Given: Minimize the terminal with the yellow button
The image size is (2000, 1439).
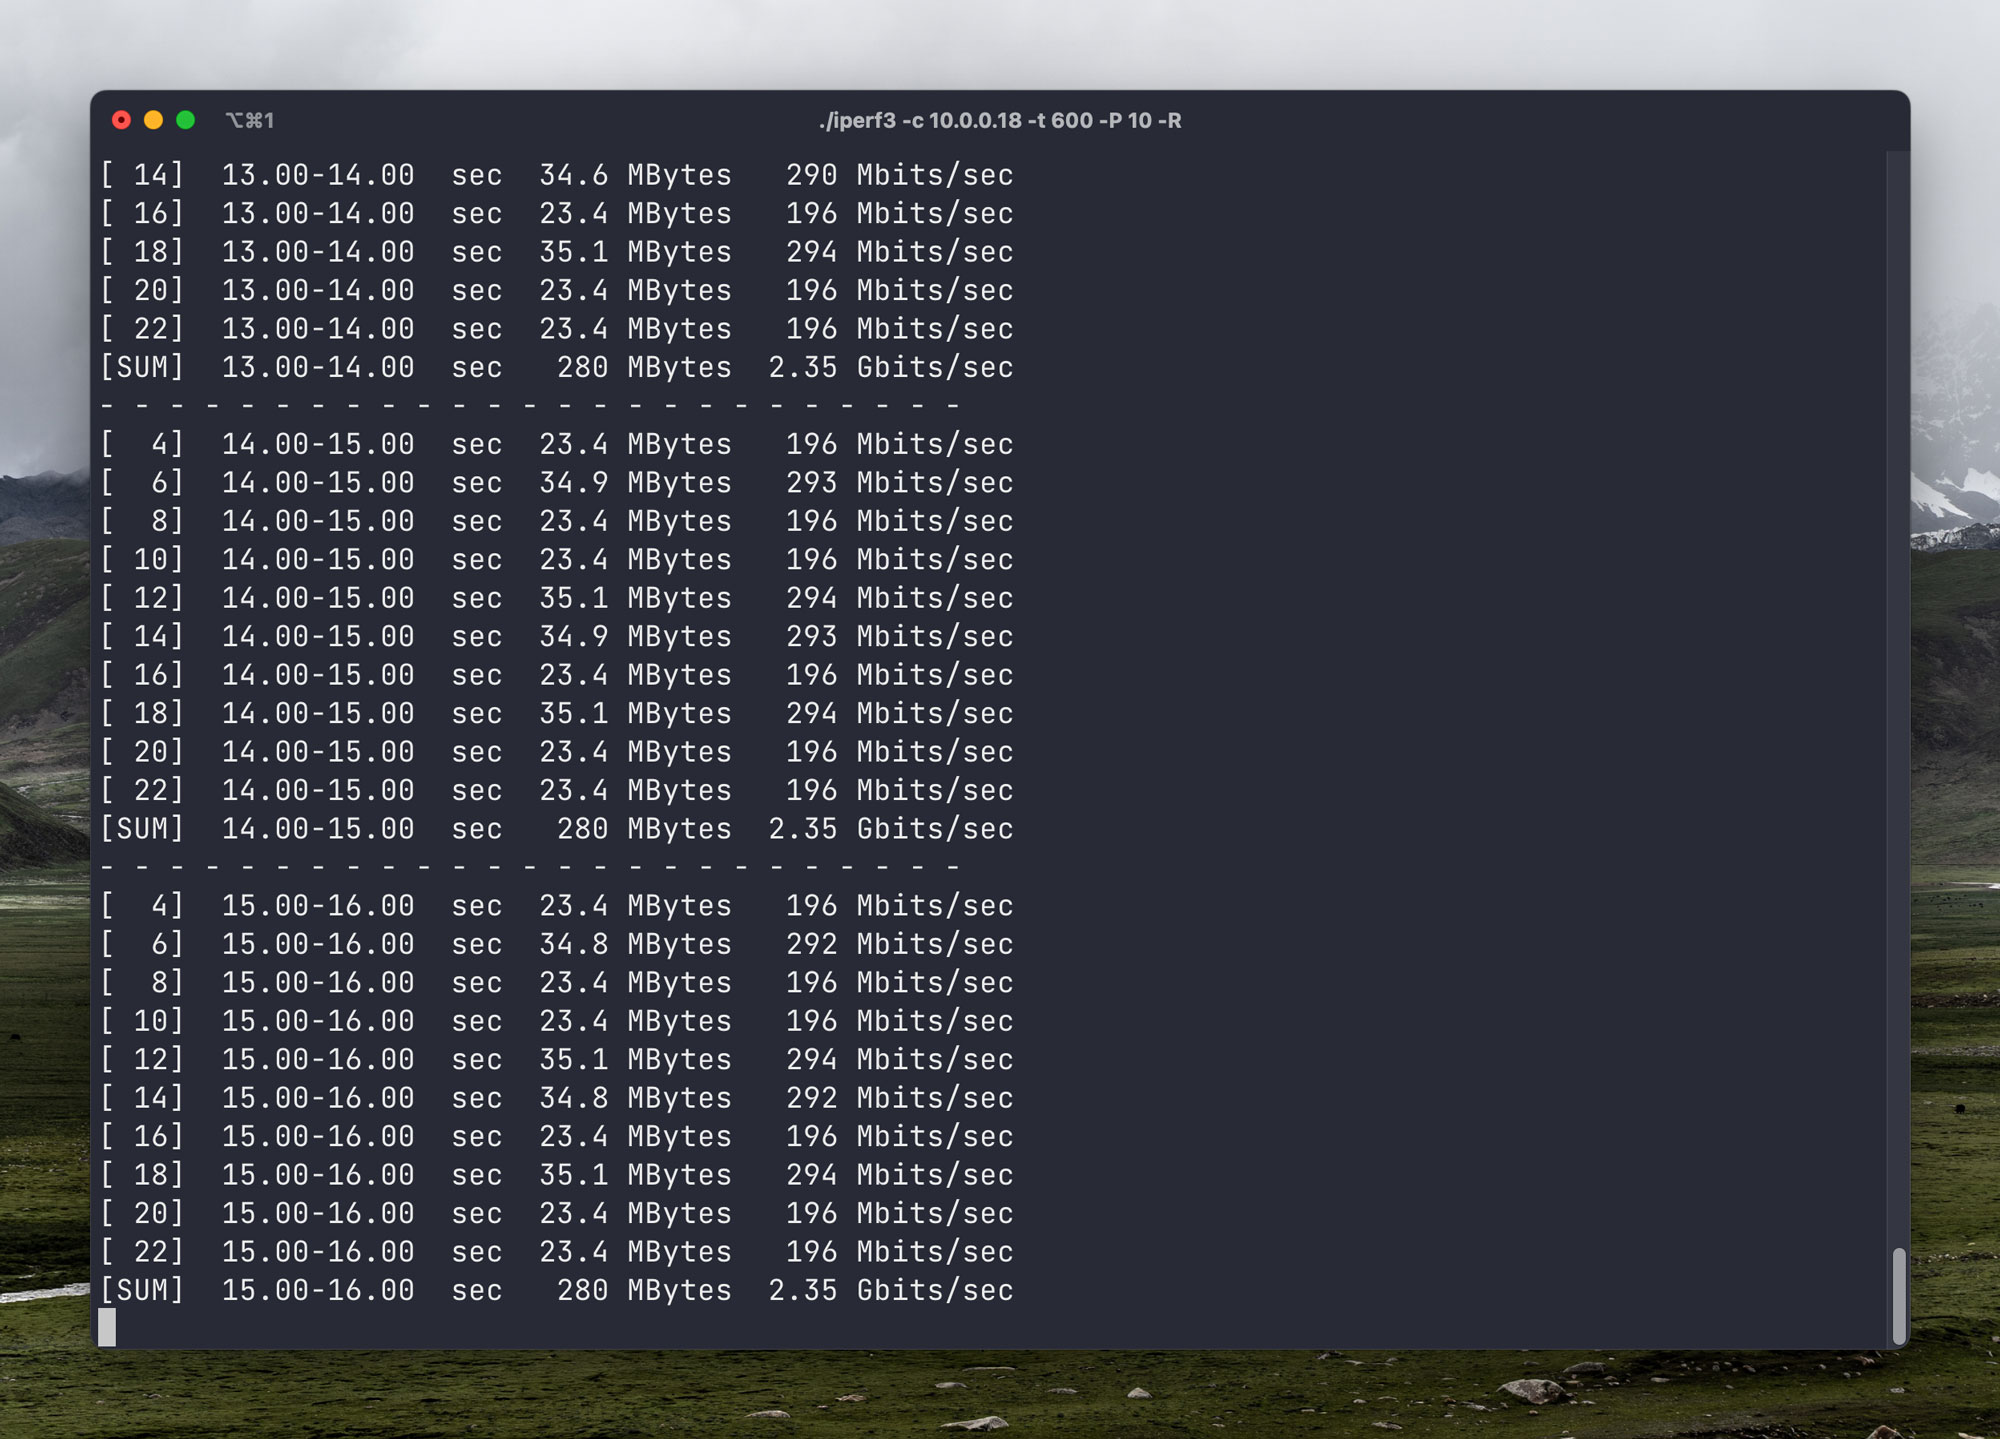Looking at the screenshot, I should pos(153,120).
